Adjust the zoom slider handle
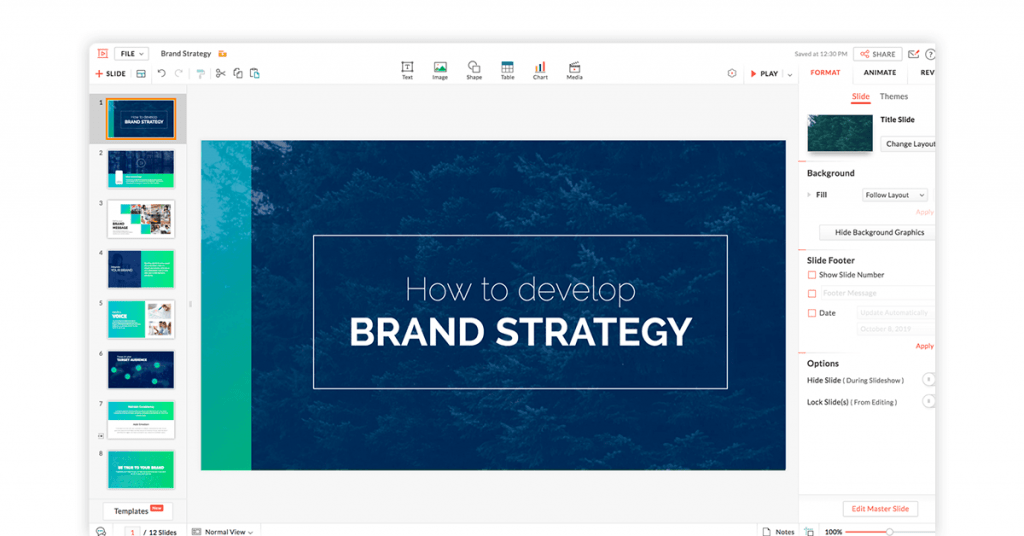This screenshot has width=1024, height=536. tap(889, 532)
